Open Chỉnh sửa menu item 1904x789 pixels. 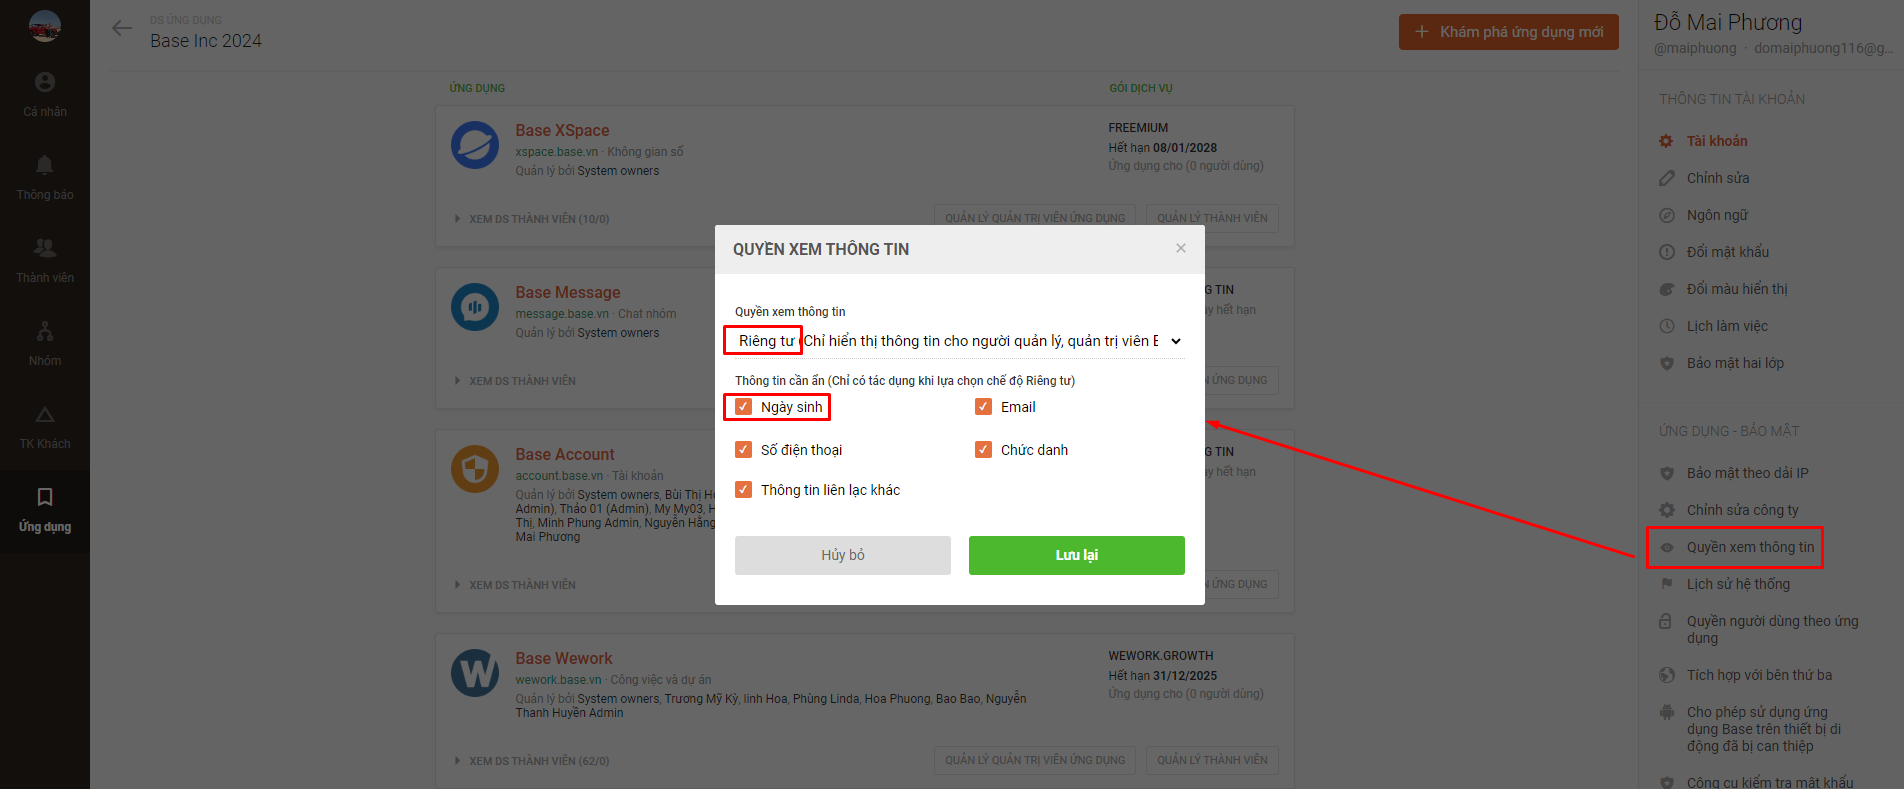coord(1718,178)
